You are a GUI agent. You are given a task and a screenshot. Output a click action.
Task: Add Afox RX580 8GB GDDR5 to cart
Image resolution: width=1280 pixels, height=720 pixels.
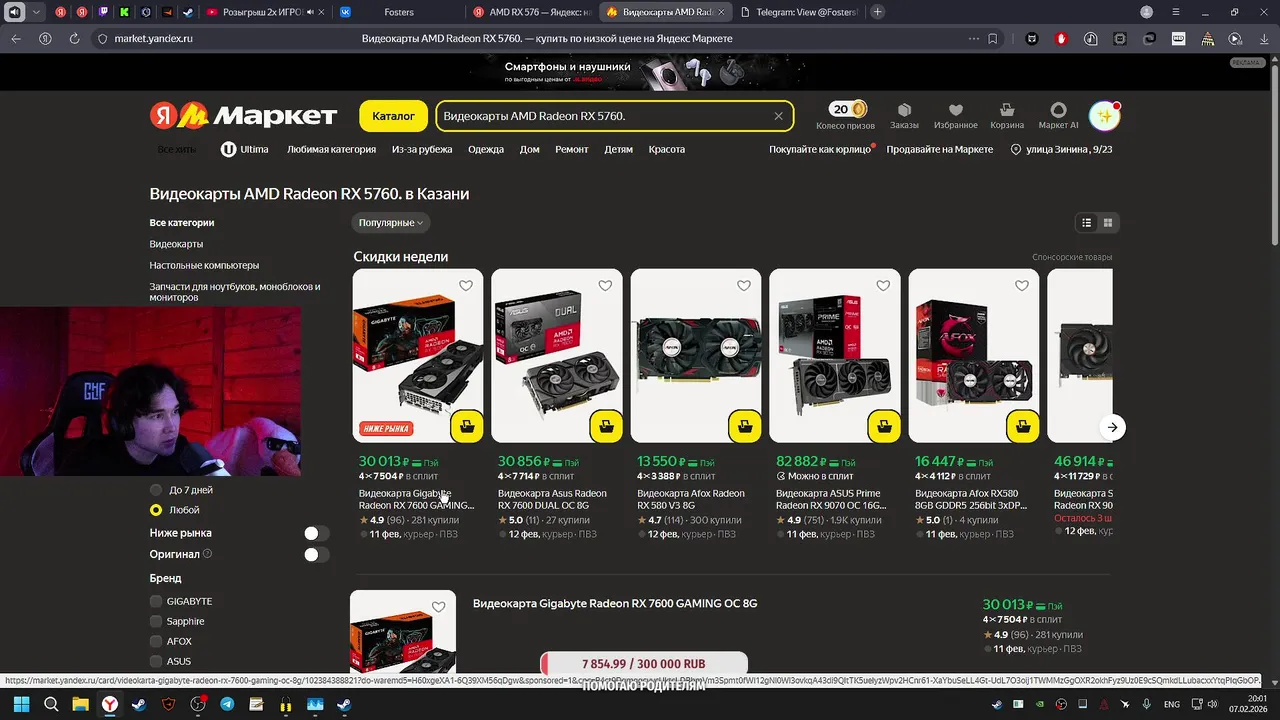tap(1023, 427)
